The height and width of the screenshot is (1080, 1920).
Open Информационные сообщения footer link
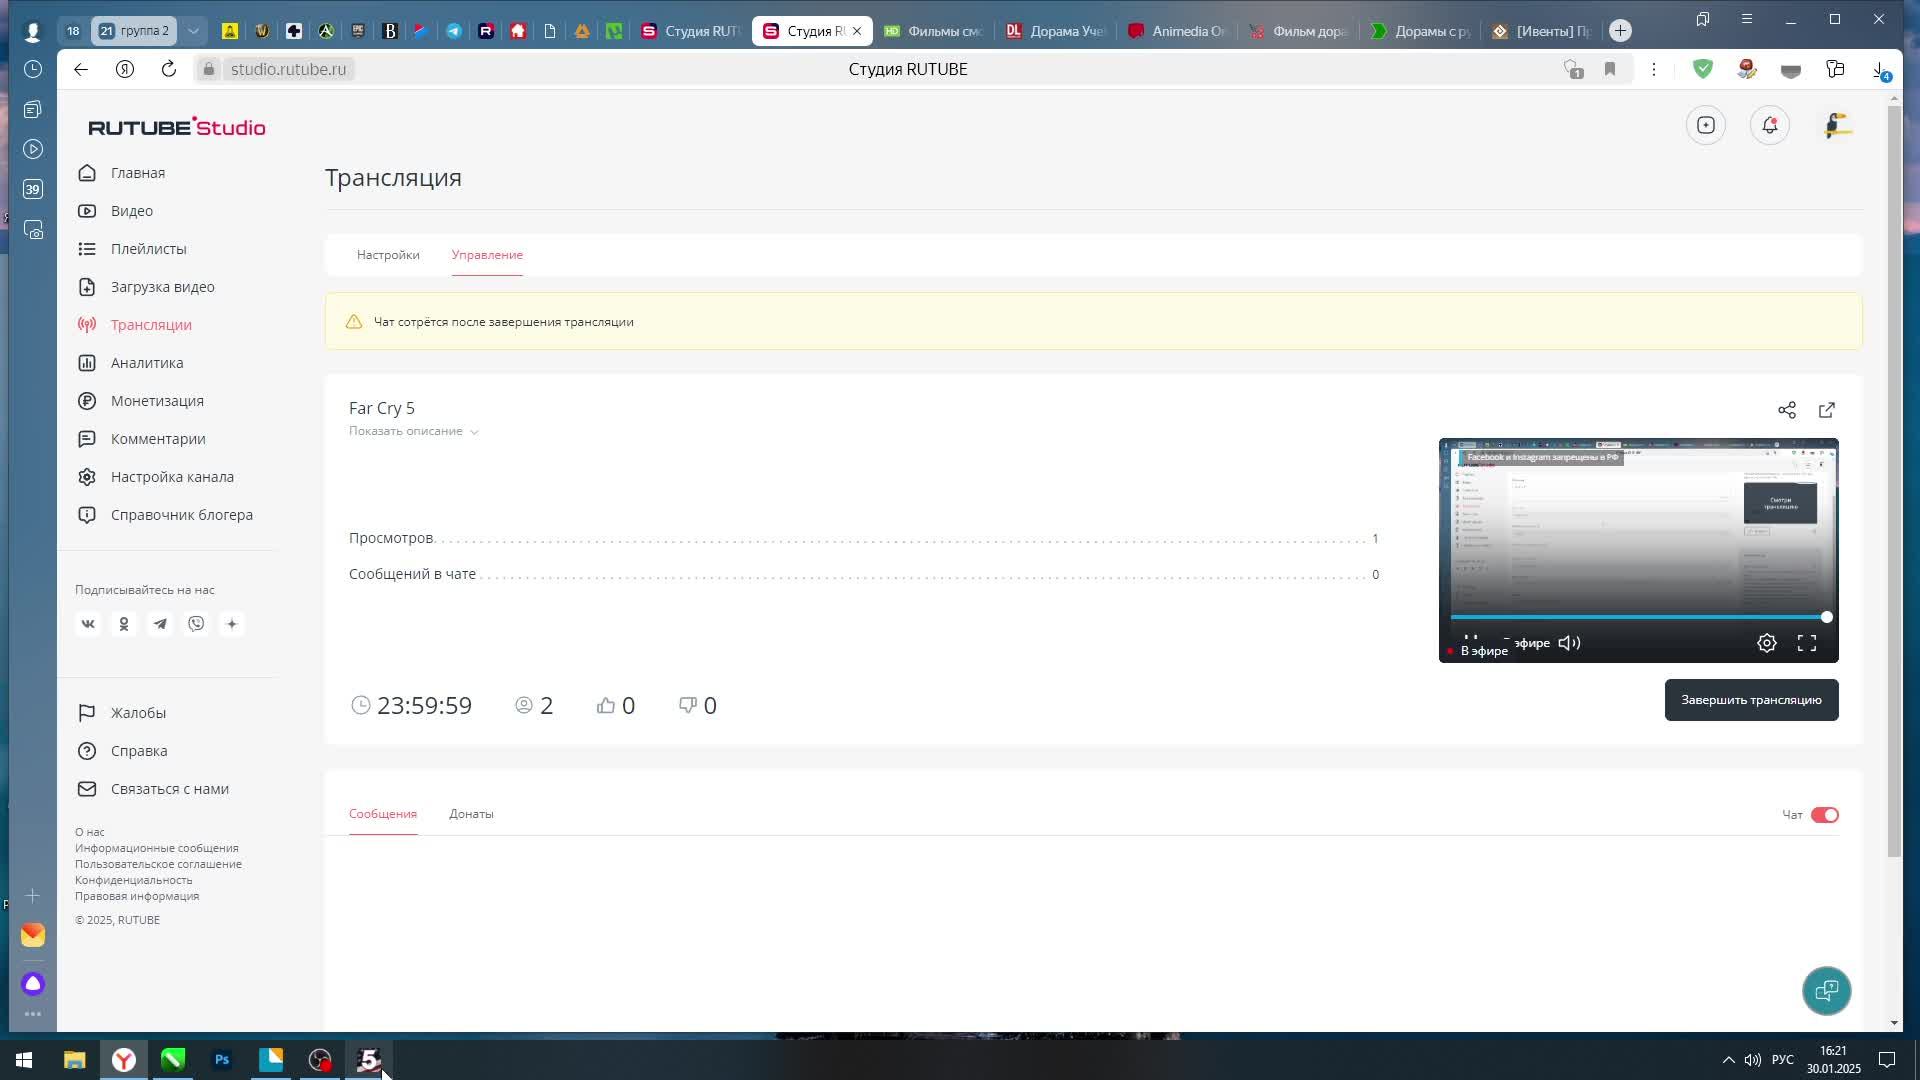click(x=156, y=848)
